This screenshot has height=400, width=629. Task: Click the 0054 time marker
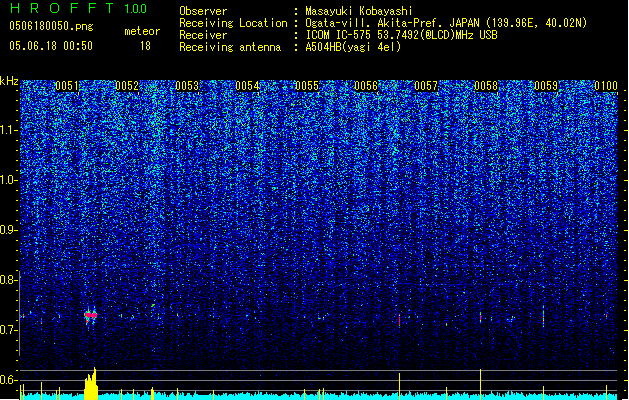point(247,86)
